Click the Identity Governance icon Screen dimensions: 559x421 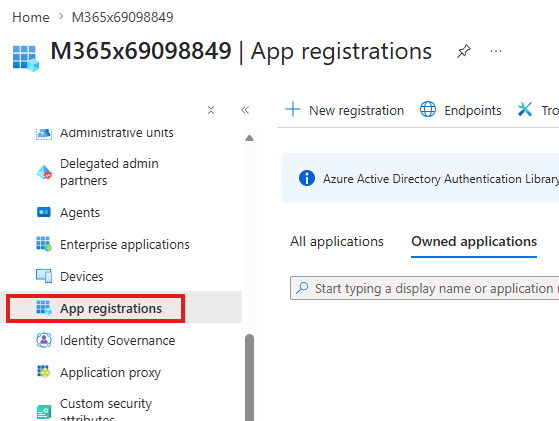(x=44, y=340)
